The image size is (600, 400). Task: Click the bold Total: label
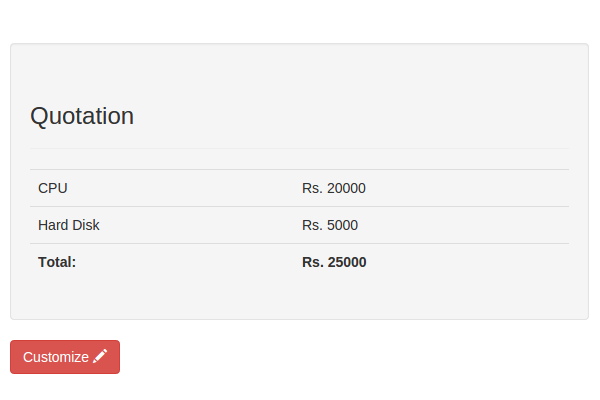coord(57,262)
